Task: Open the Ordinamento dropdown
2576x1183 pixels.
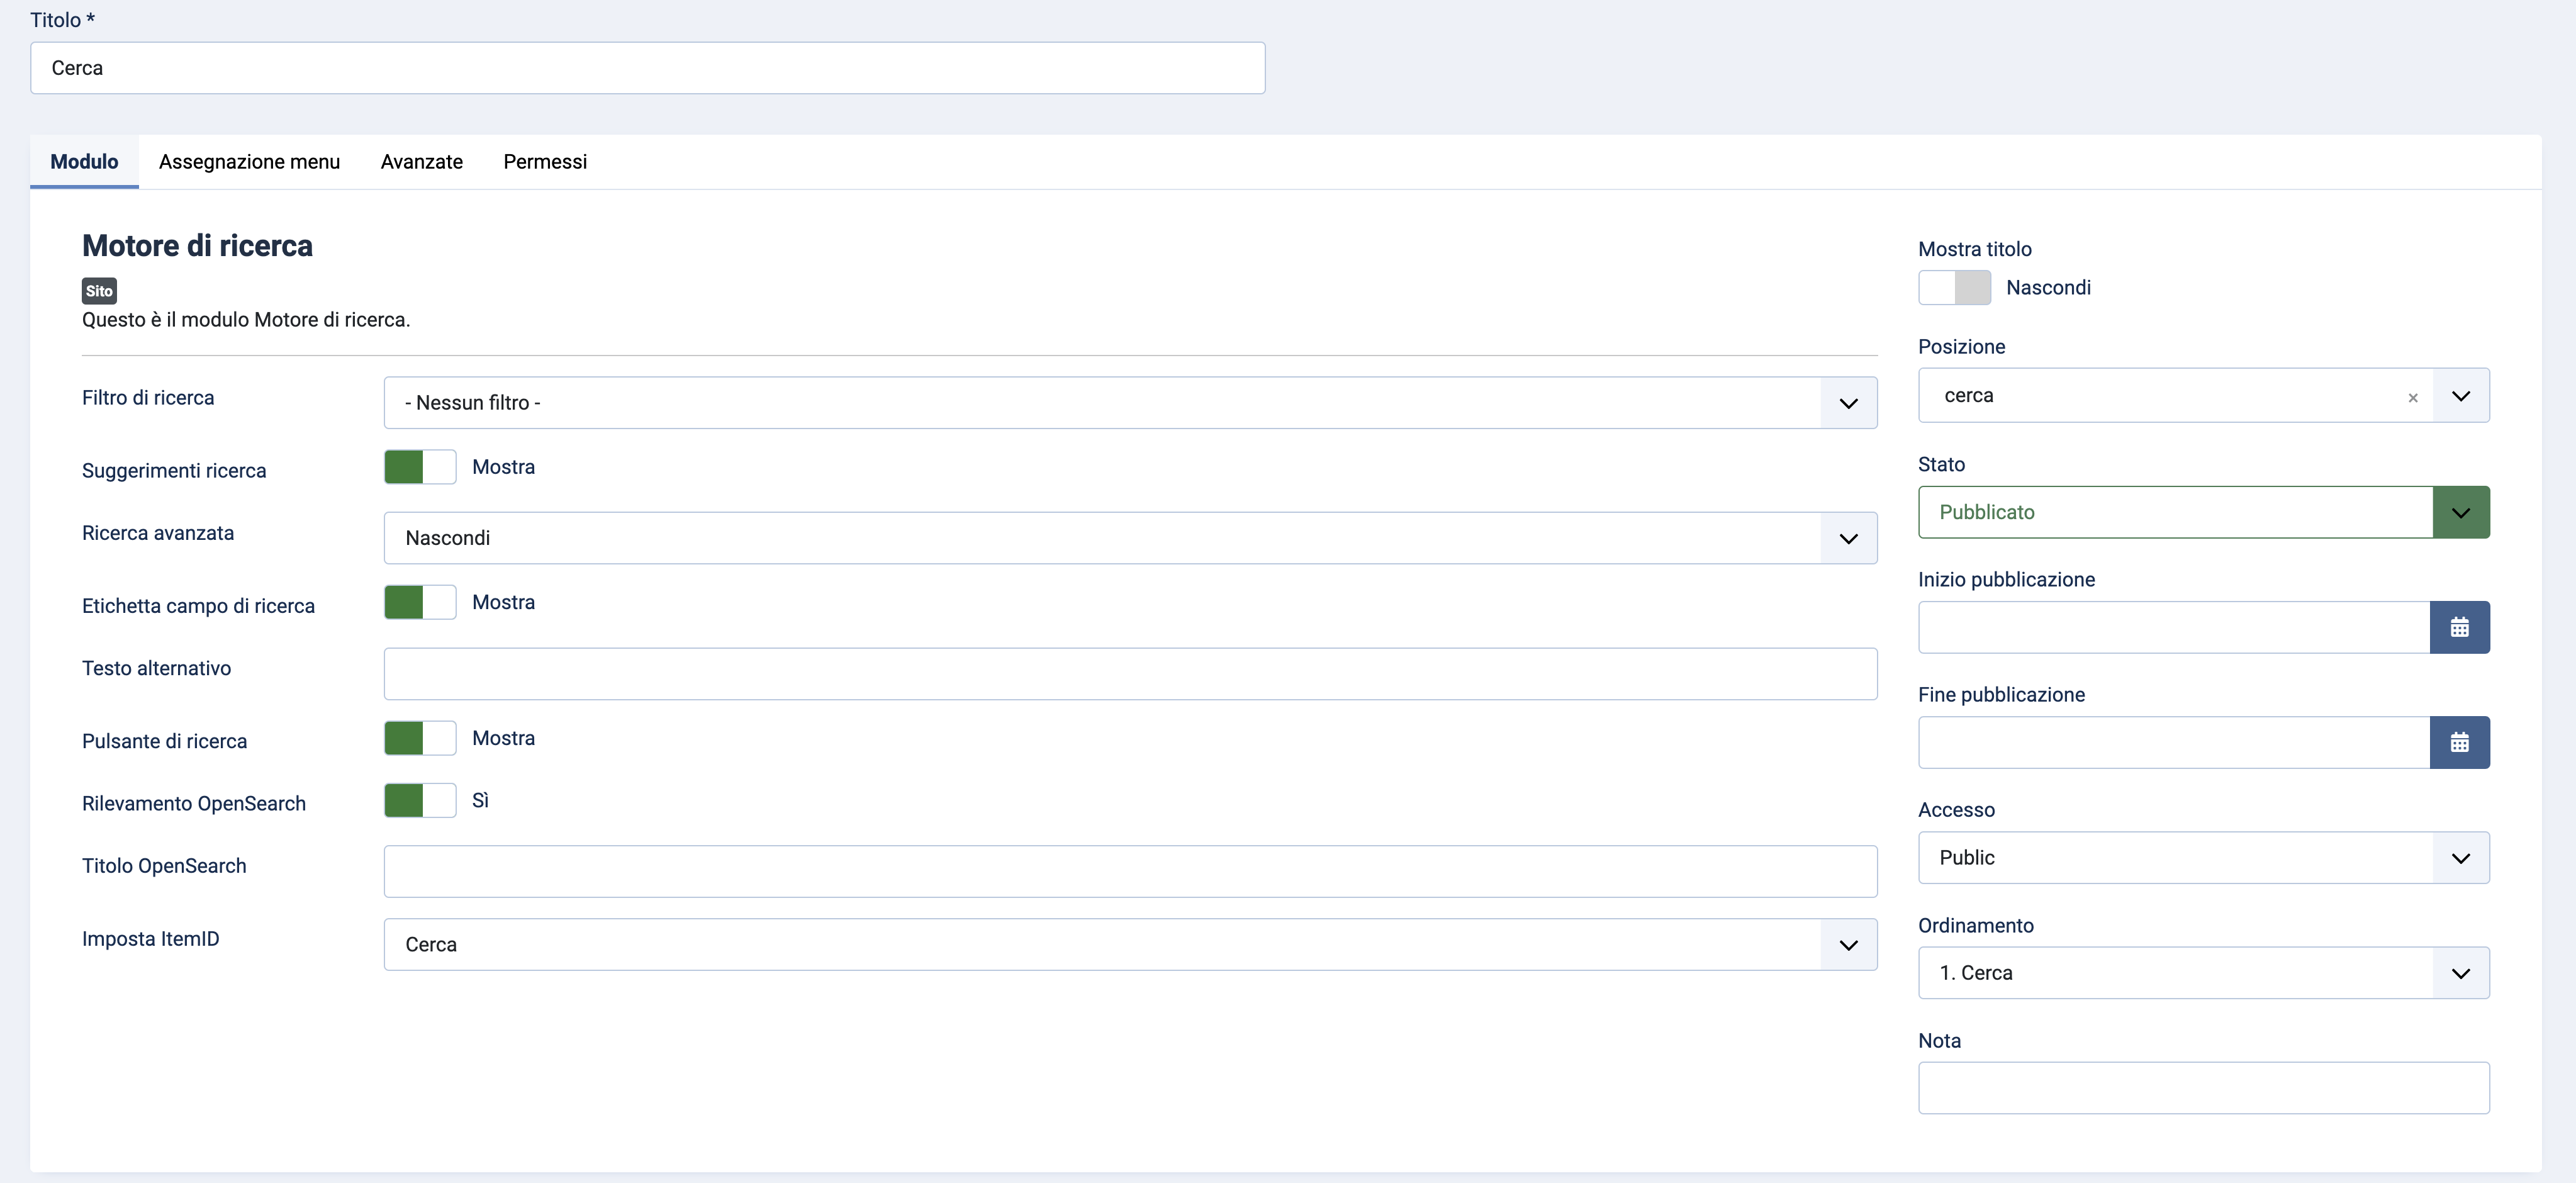Action: point(2204,972)
